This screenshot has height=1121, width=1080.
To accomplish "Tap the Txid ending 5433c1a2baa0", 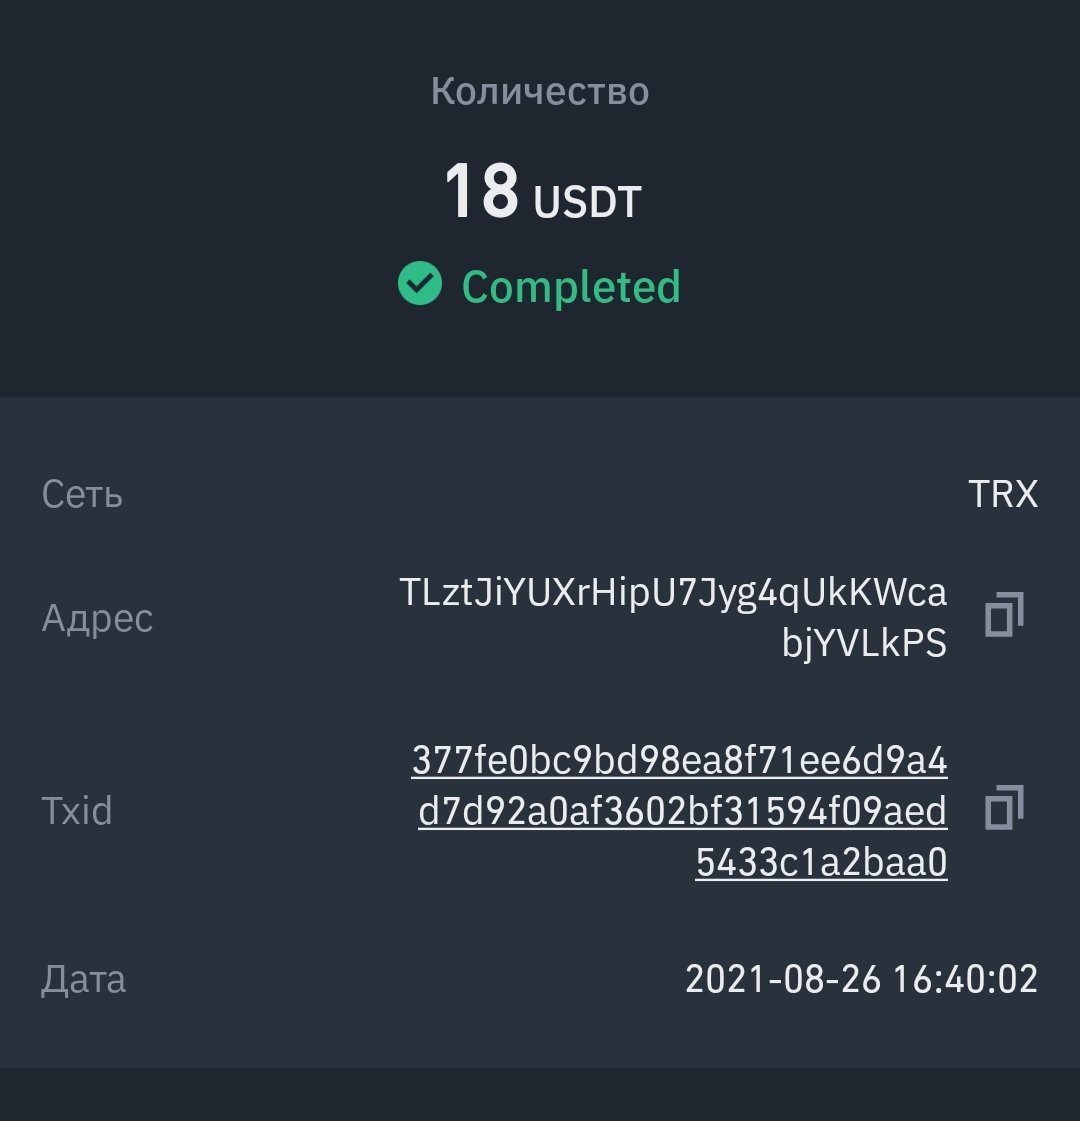I will click(x=821, y=861).
